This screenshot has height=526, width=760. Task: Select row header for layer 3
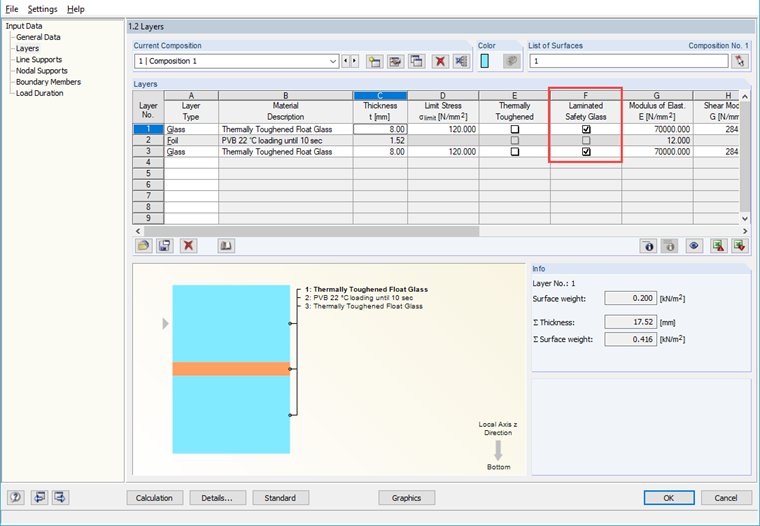[148, 152]
